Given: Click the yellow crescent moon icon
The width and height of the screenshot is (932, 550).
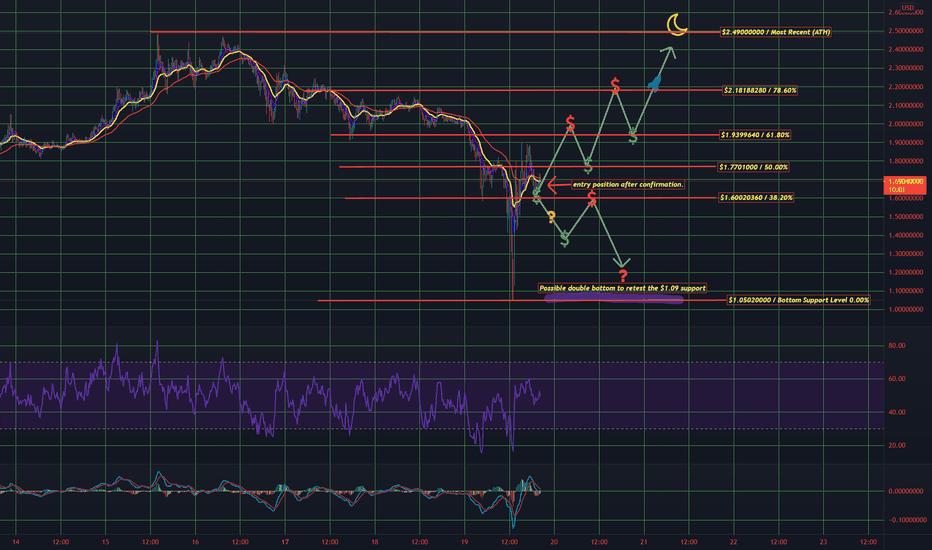Looking at the screenshot, I should click(x=676, y=25).
